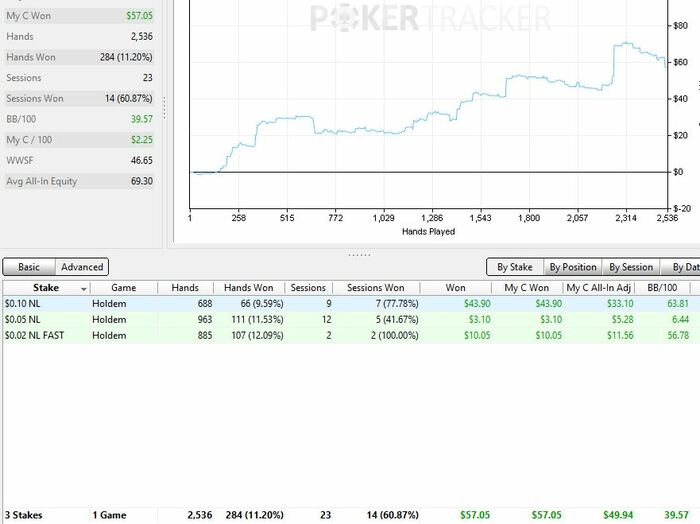Sort by the My C Won column header

(527, 288)
